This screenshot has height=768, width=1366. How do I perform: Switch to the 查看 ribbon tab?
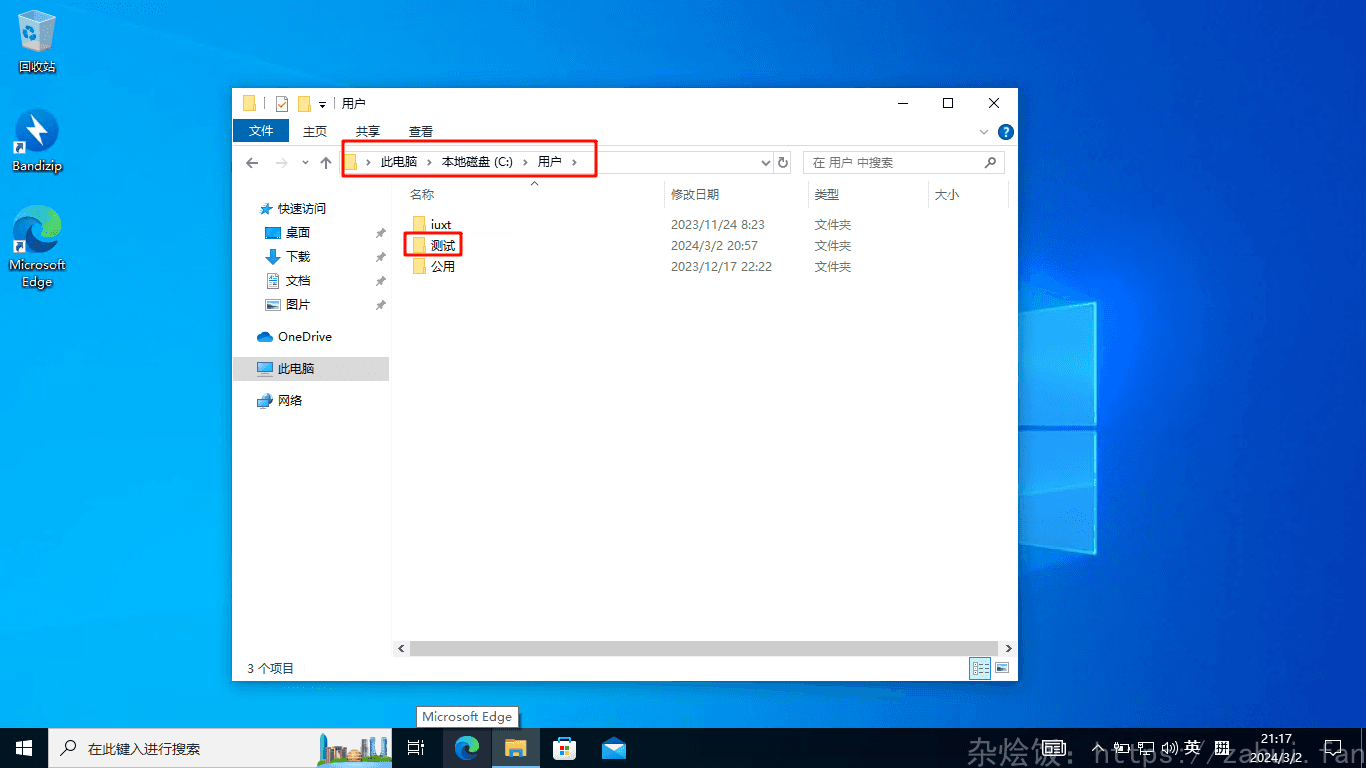coord(421,132)
